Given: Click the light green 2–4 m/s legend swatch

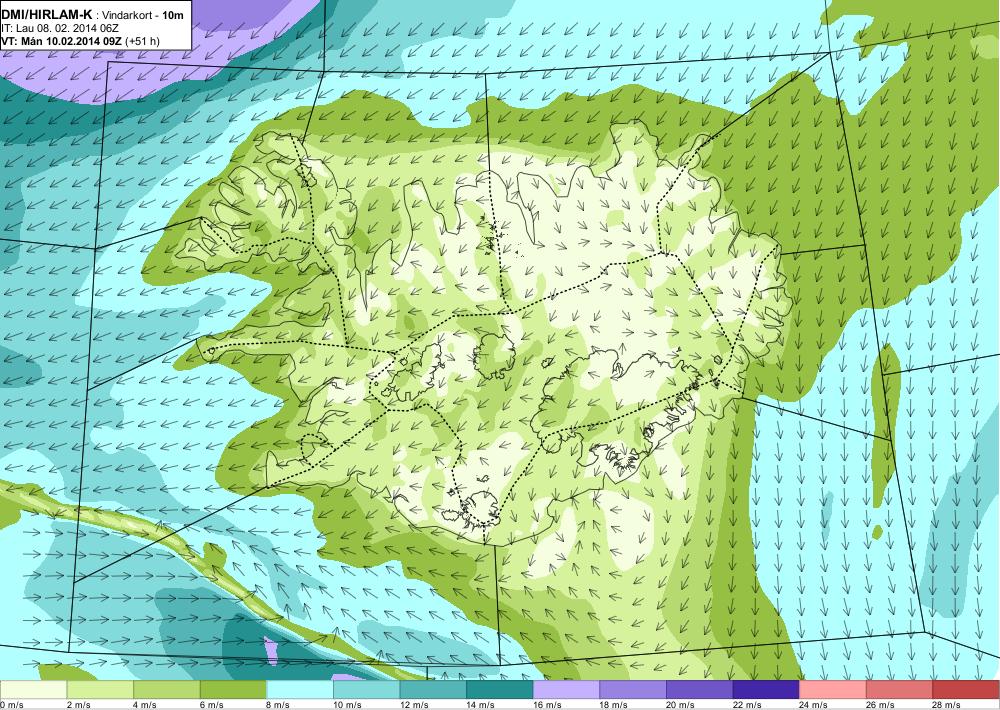Looking at the screenshot, I should pos(100,690).
